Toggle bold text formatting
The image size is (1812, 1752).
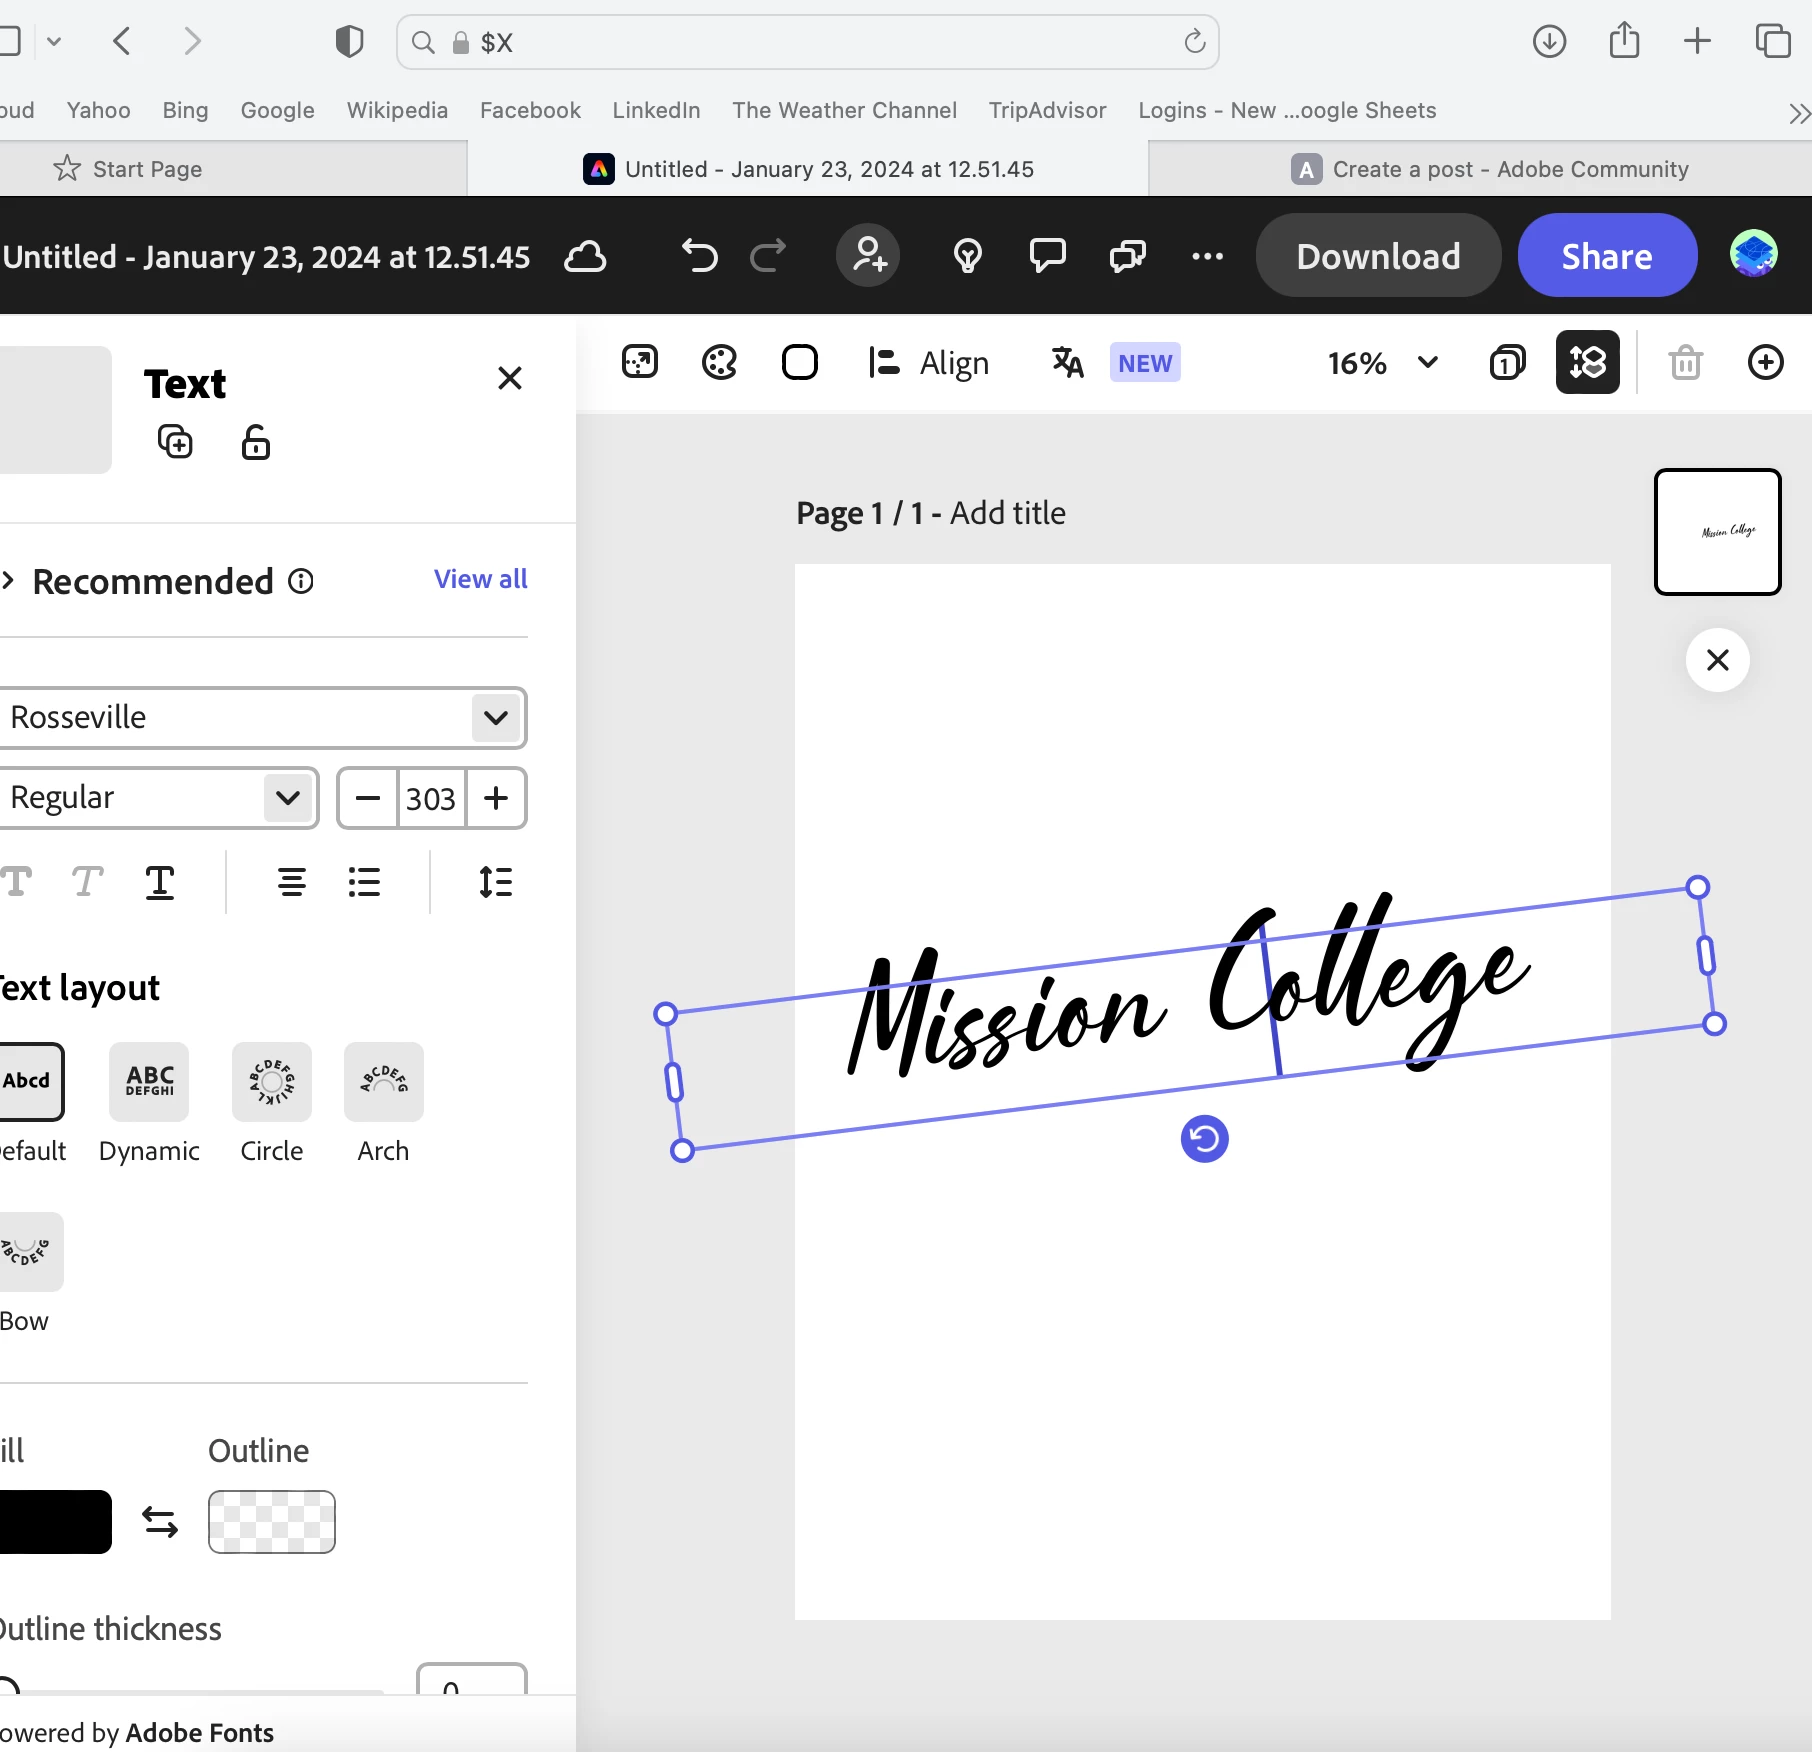(x=17, y=882)
